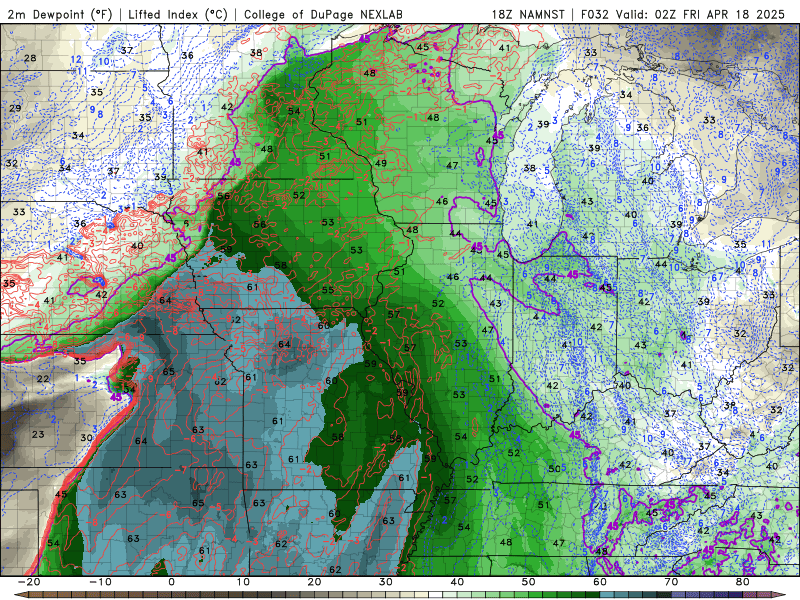Image resolution: width=800 pixels, height=600 pixels.
Task: Click the "College of DuPage NEXLAB" header text
Action: pyautogui.click(x=323, y=15)
